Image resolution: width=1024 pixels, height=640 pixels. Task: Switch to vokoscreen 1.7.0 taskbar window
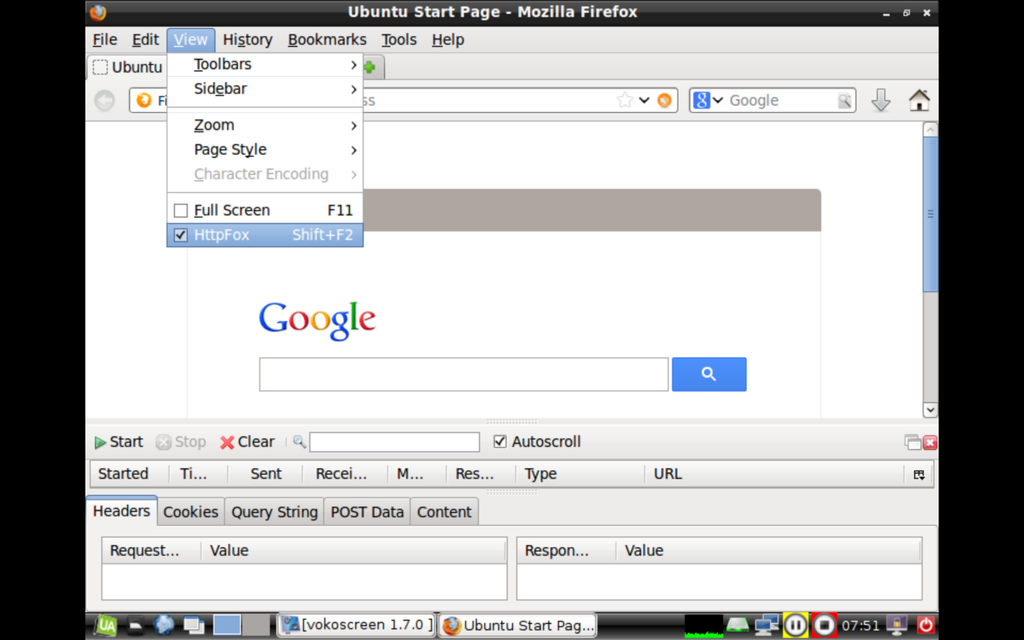[357, 625]
